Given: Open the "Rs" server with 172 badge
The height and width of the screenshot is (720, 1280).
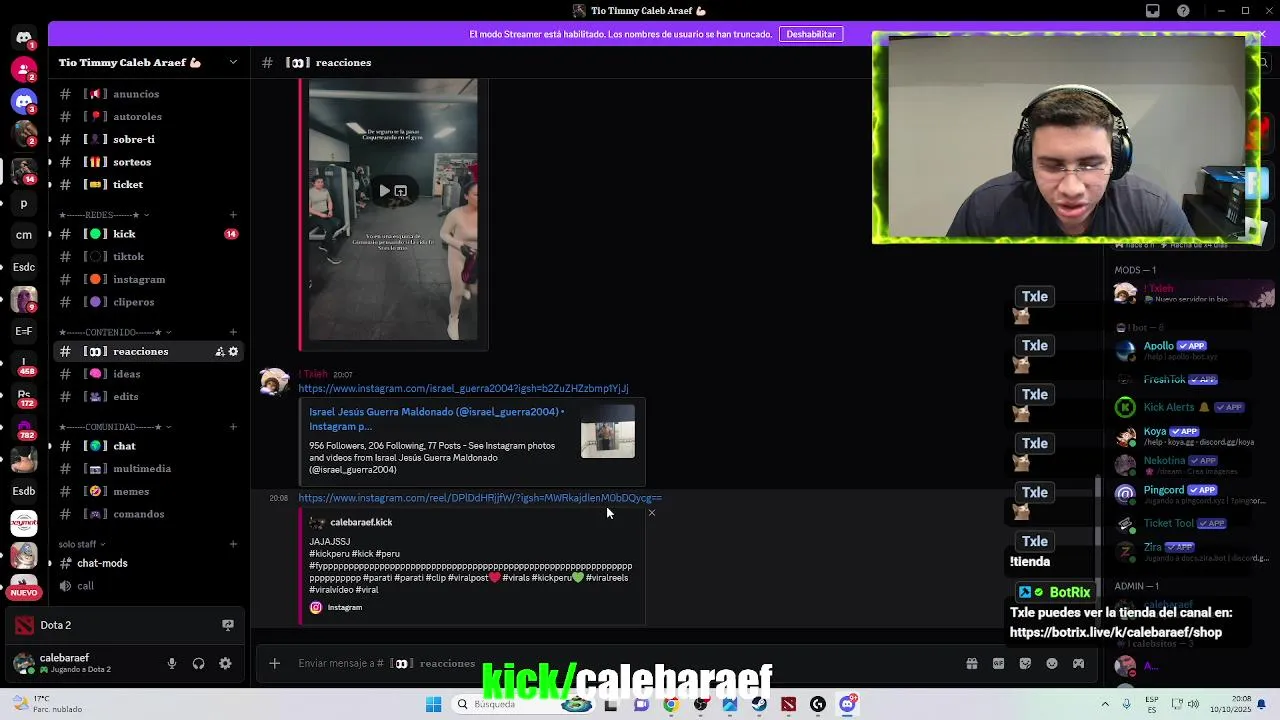Looking at the screenshot, I should click(24, 395).
